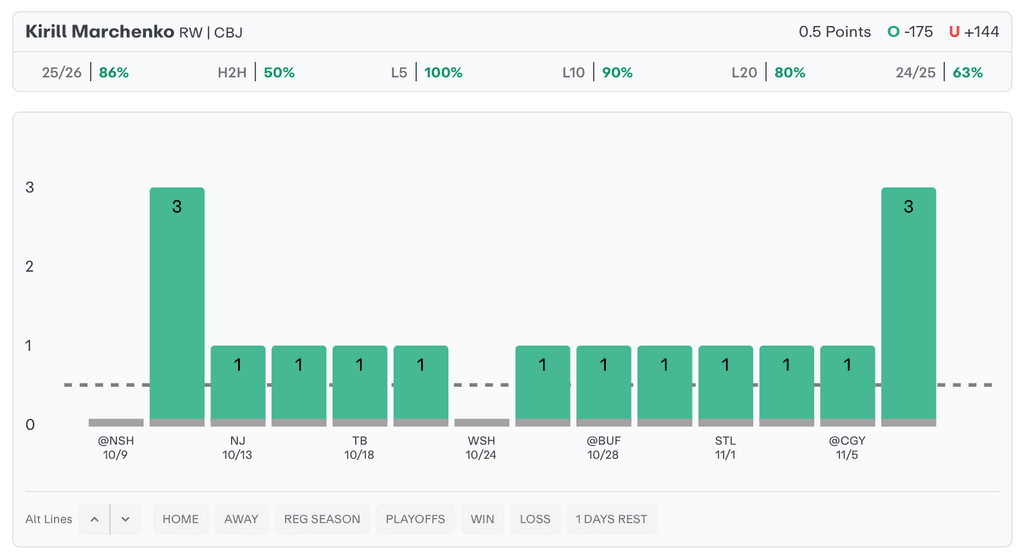Toggle the HOME games filter

coord(181,519)
